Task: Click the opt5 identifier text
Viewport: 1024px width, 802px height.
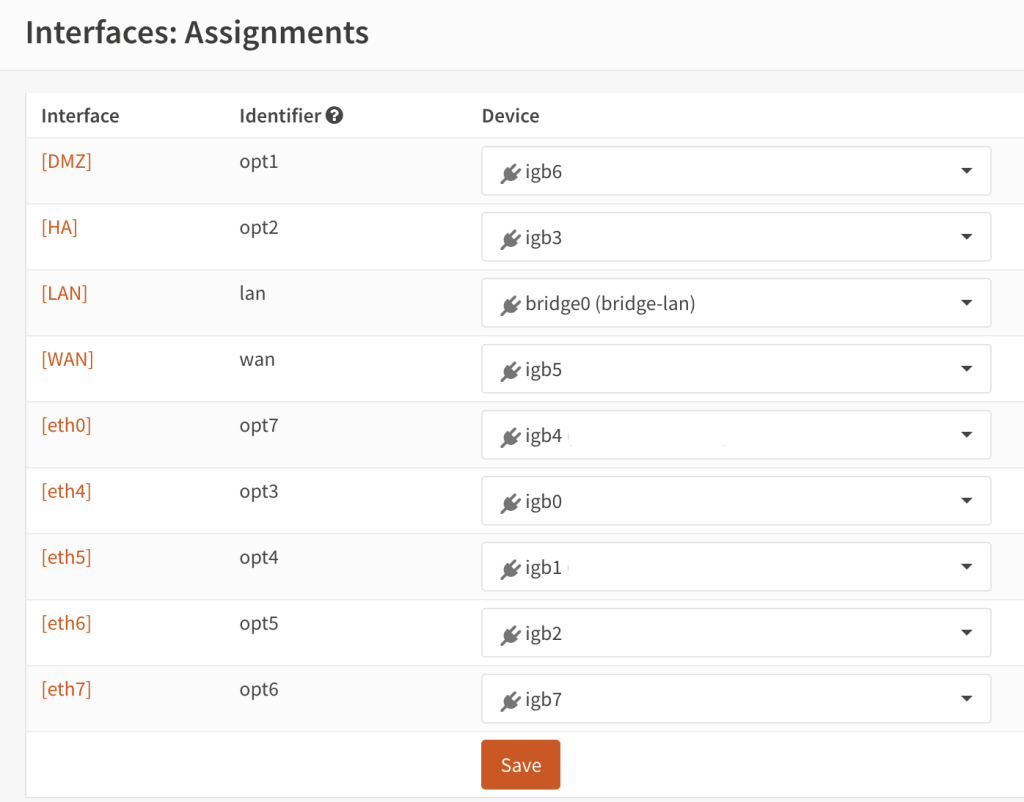Action: pos(259,624)
